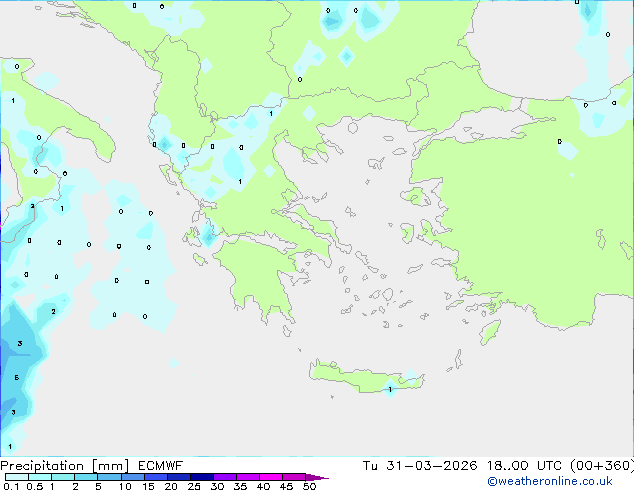Click the '25' legend label
The height and width of the screenshot is (490, 634).
click(x=194, y=486)
